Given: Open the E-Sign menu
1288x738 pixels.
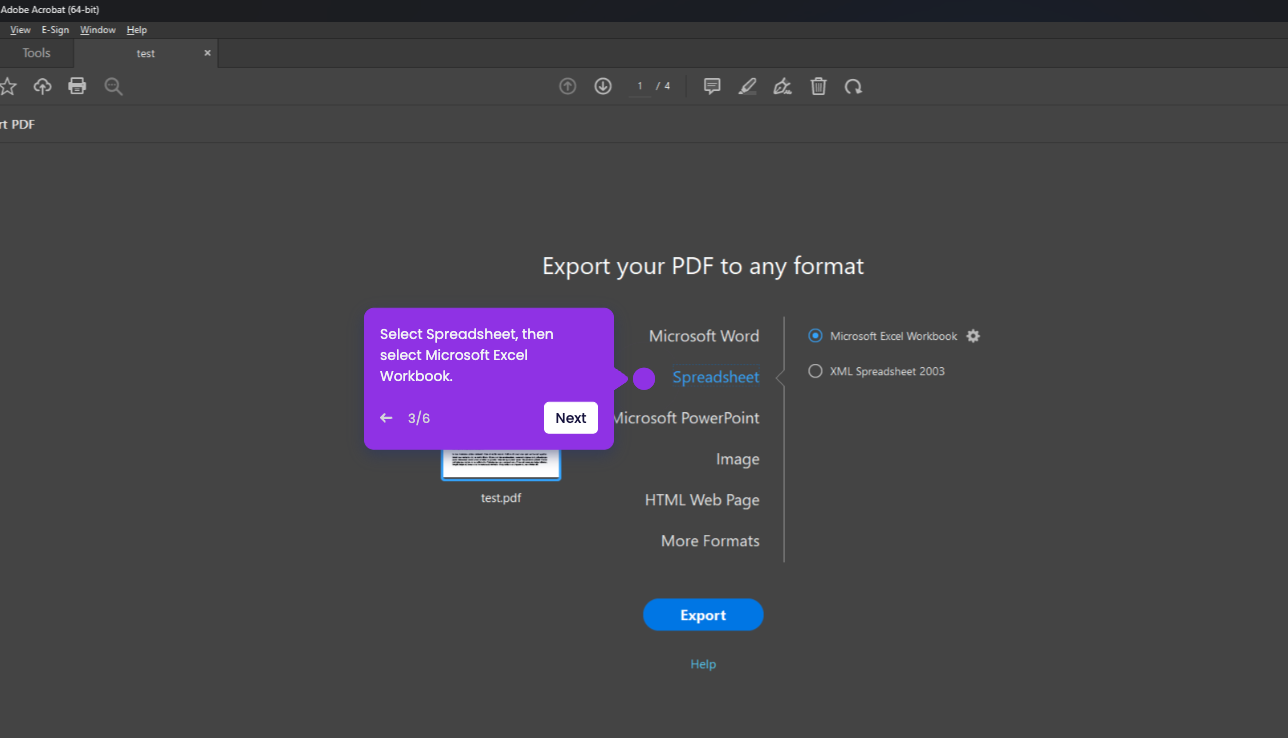Looking at the screenshot, I should click(55, 30).
